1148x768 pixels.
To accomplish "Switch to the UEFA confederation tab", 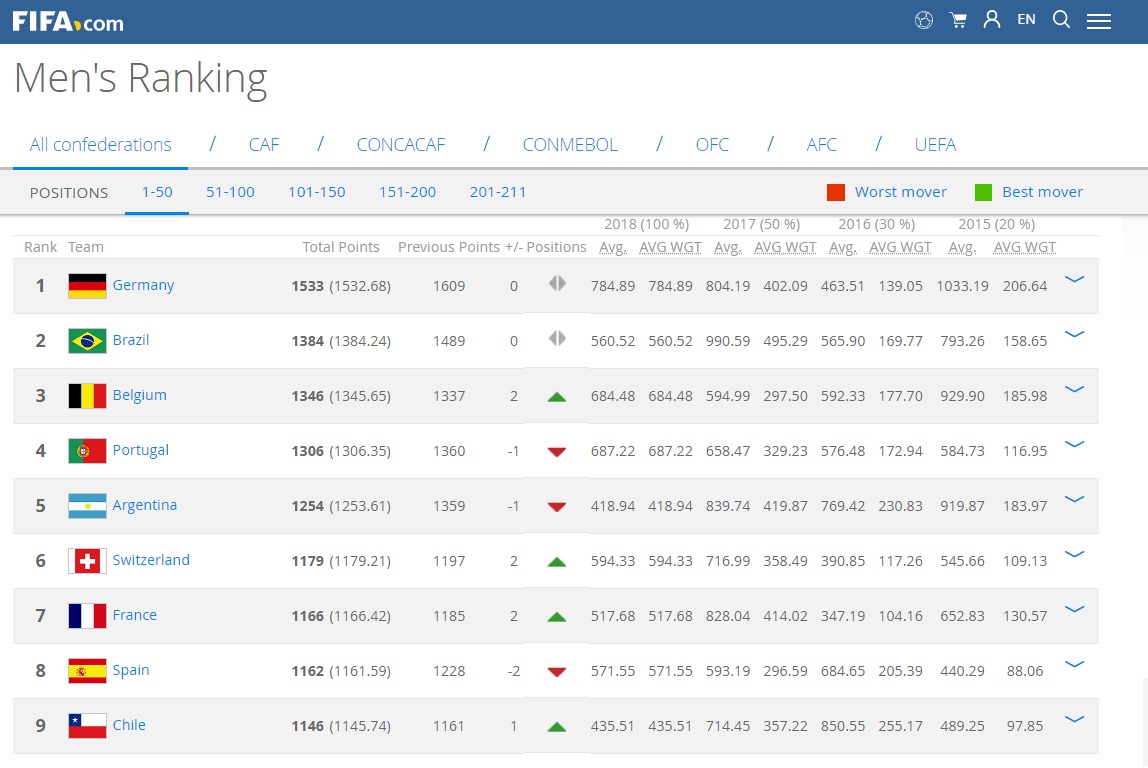I will [935, 145].
